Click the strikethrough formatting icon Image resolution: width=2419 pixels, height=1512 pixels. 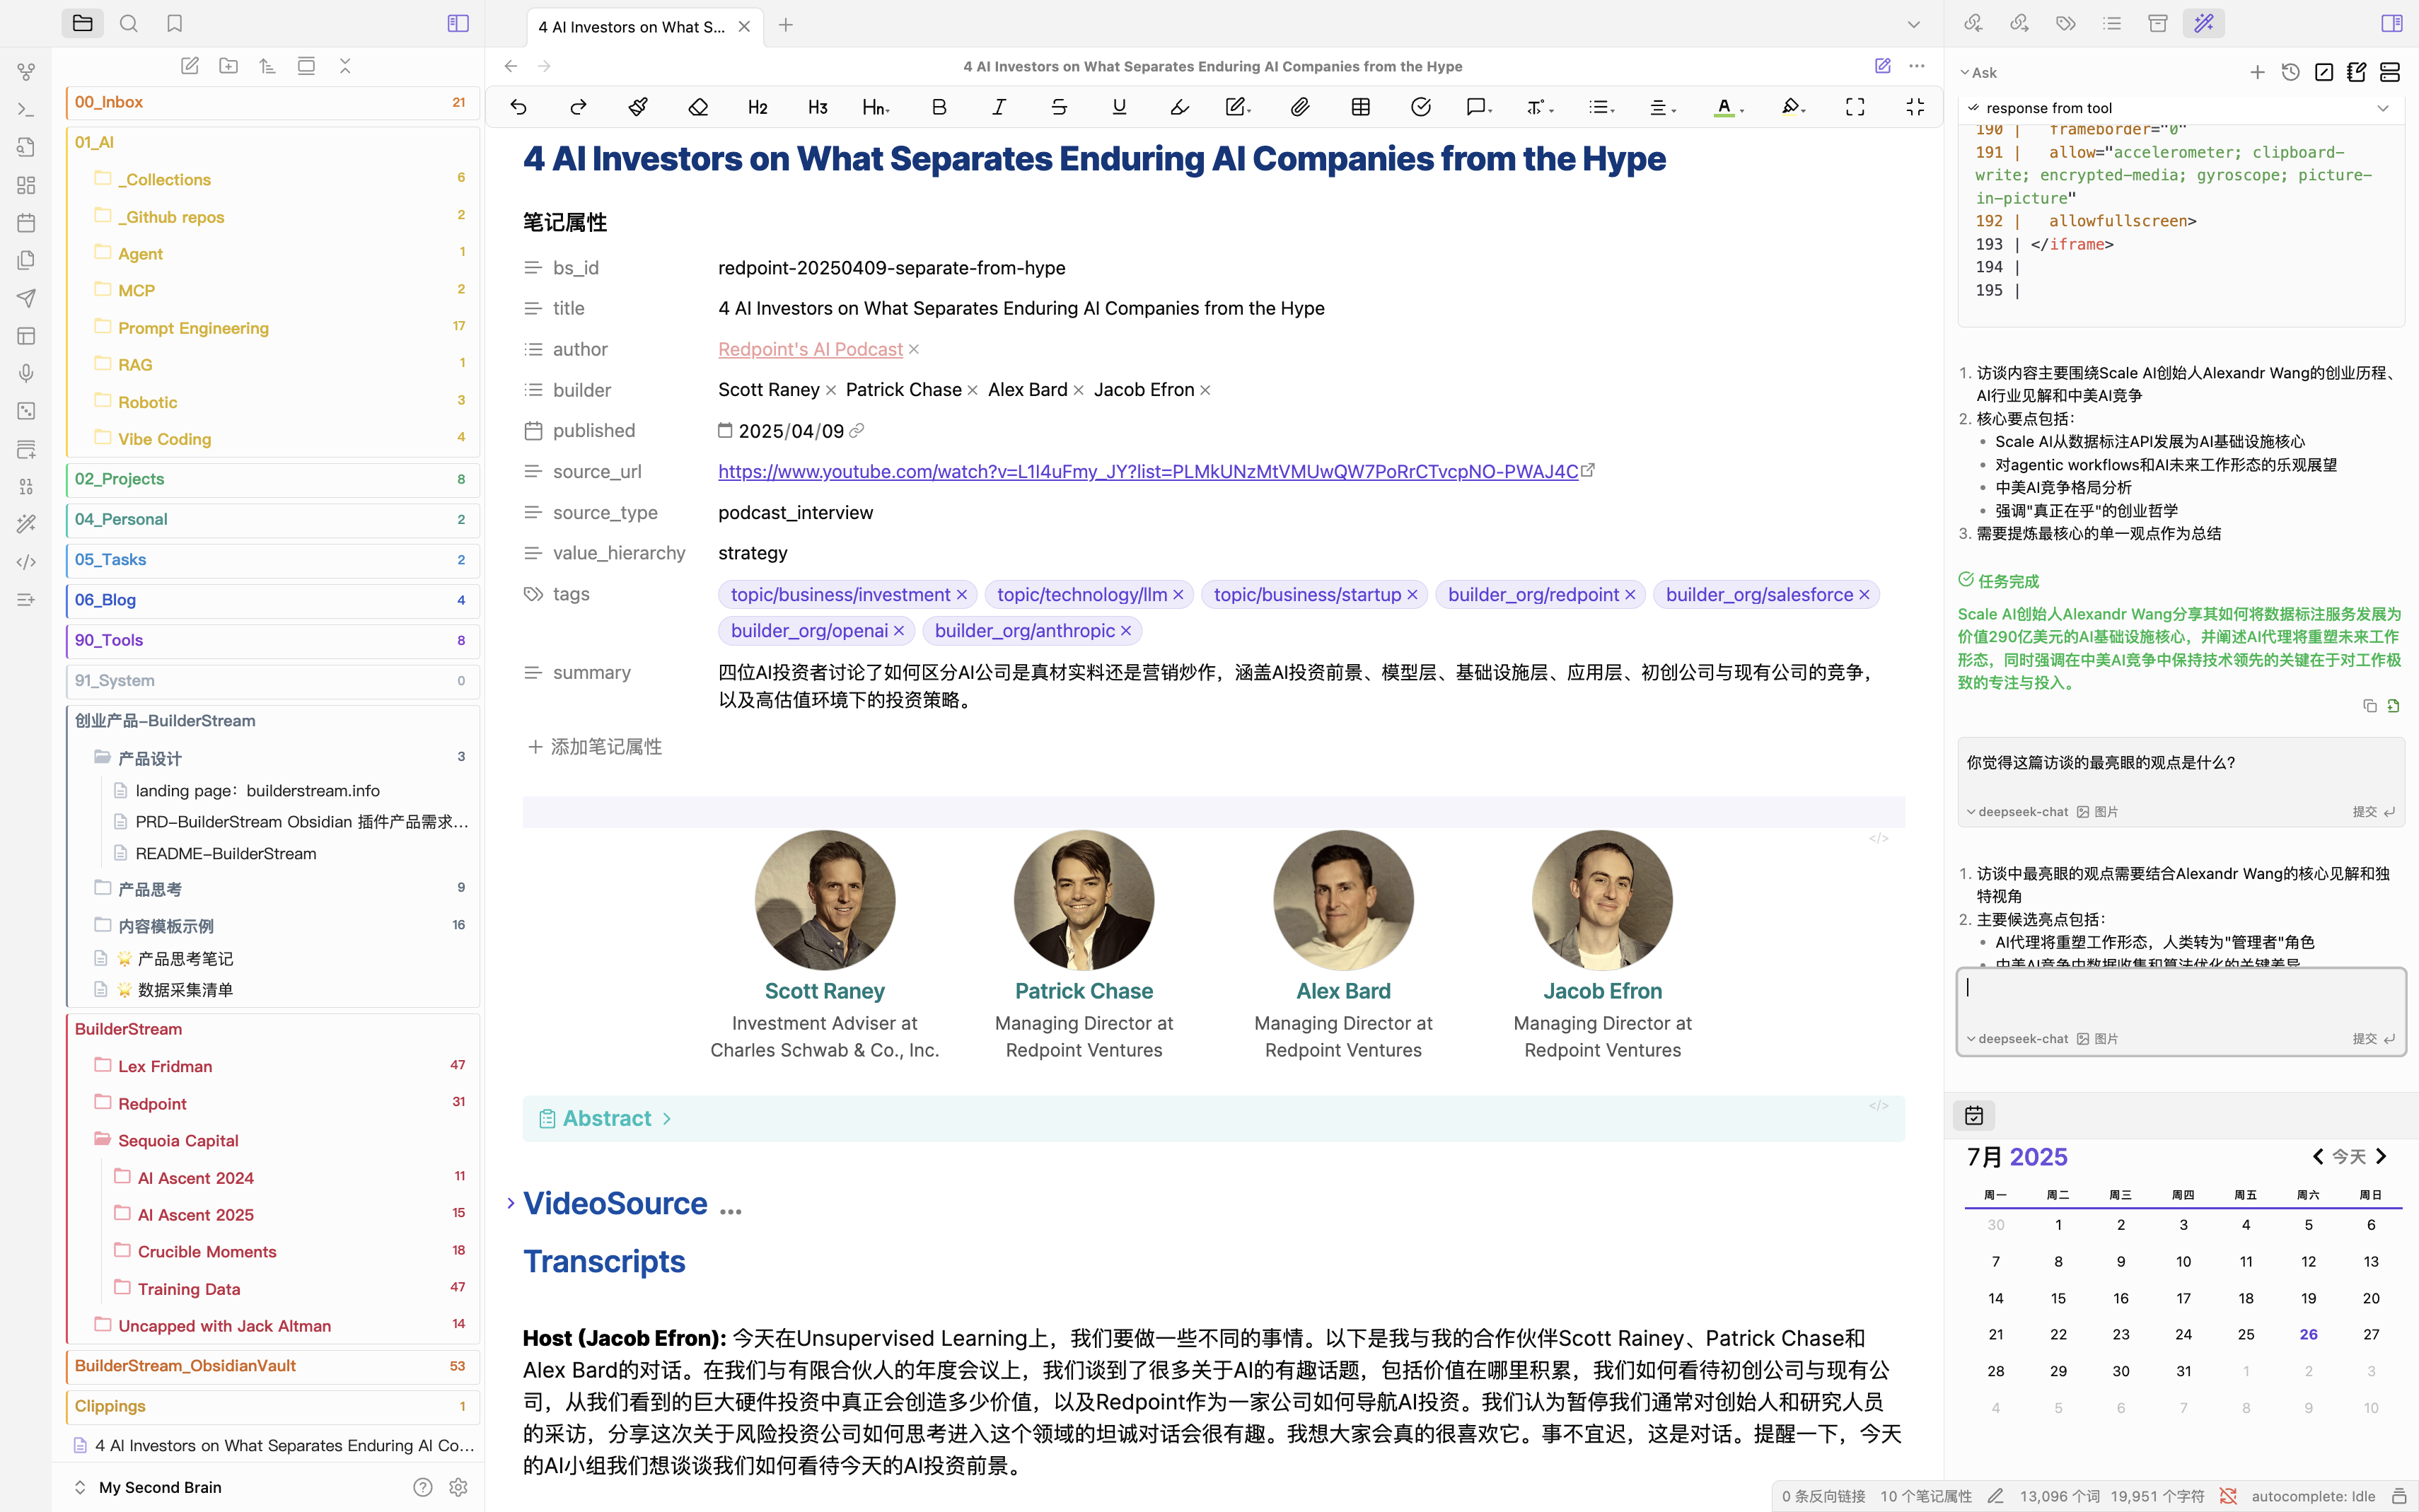[1059, 107]
